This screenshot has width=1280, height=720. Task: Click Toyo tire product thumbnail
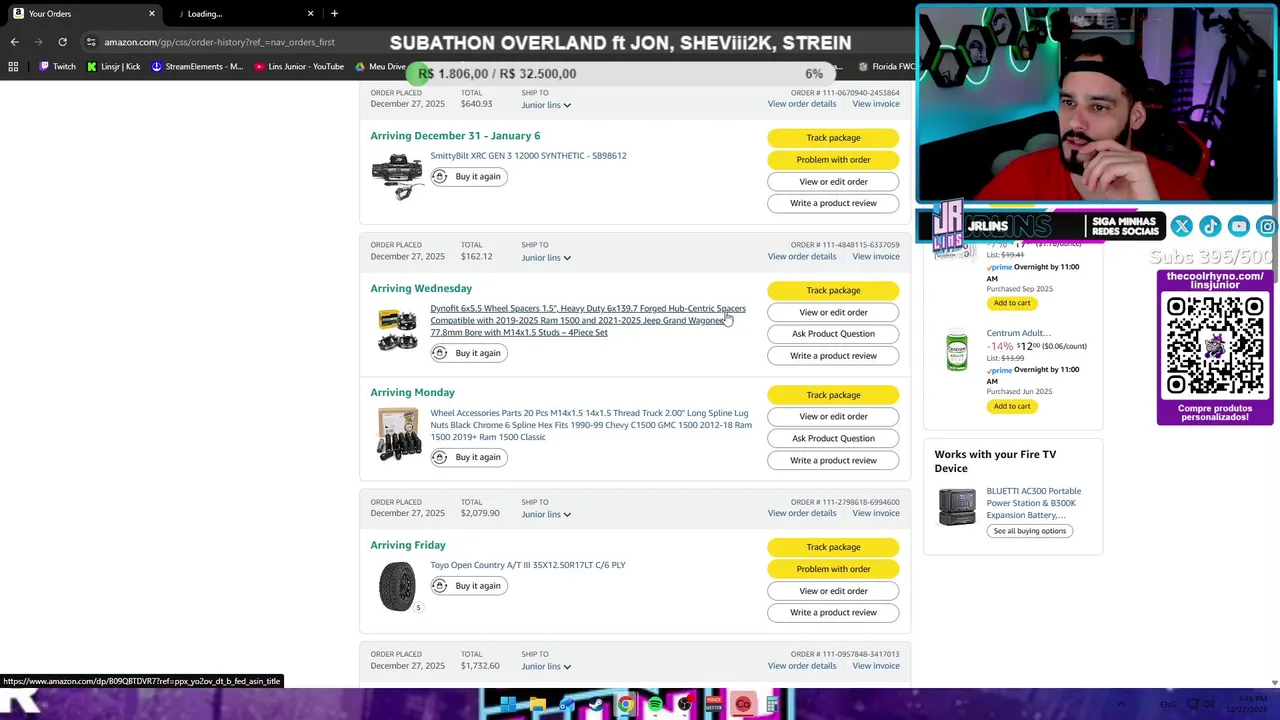click(x=397, y=586)
